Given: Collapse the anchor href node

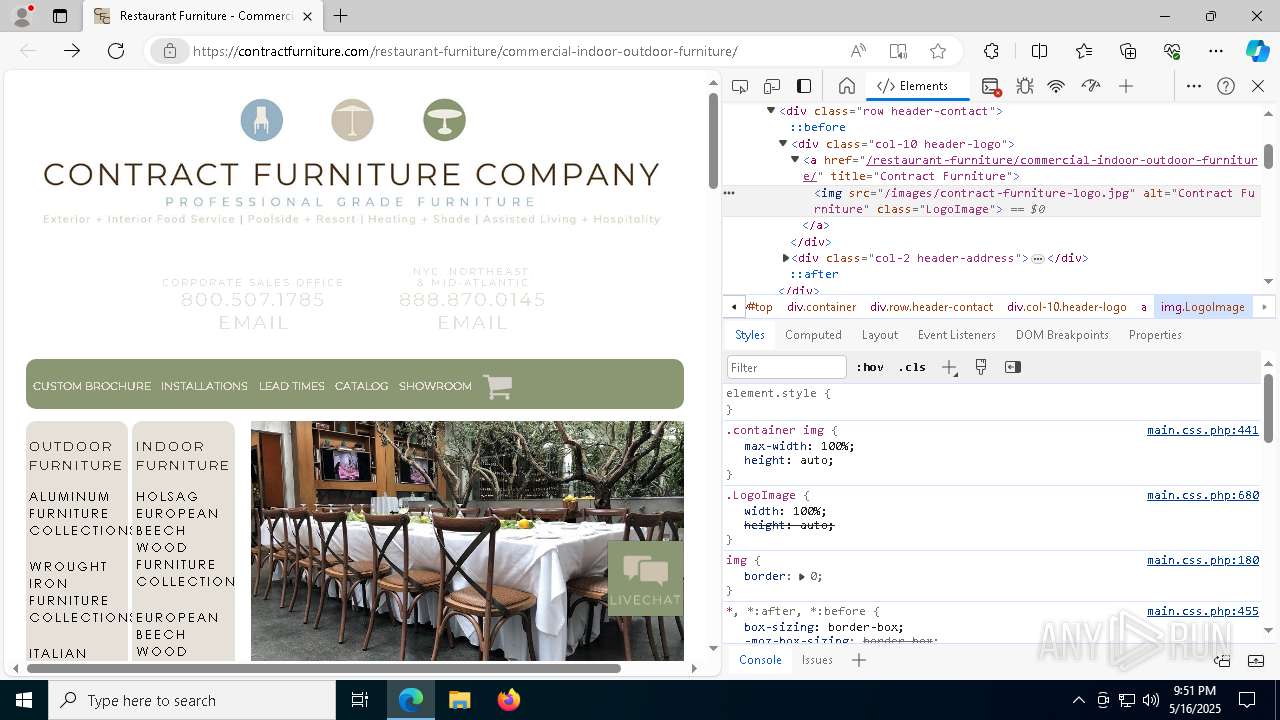Looking at the screenshot, I should click(x=795, y=160).
